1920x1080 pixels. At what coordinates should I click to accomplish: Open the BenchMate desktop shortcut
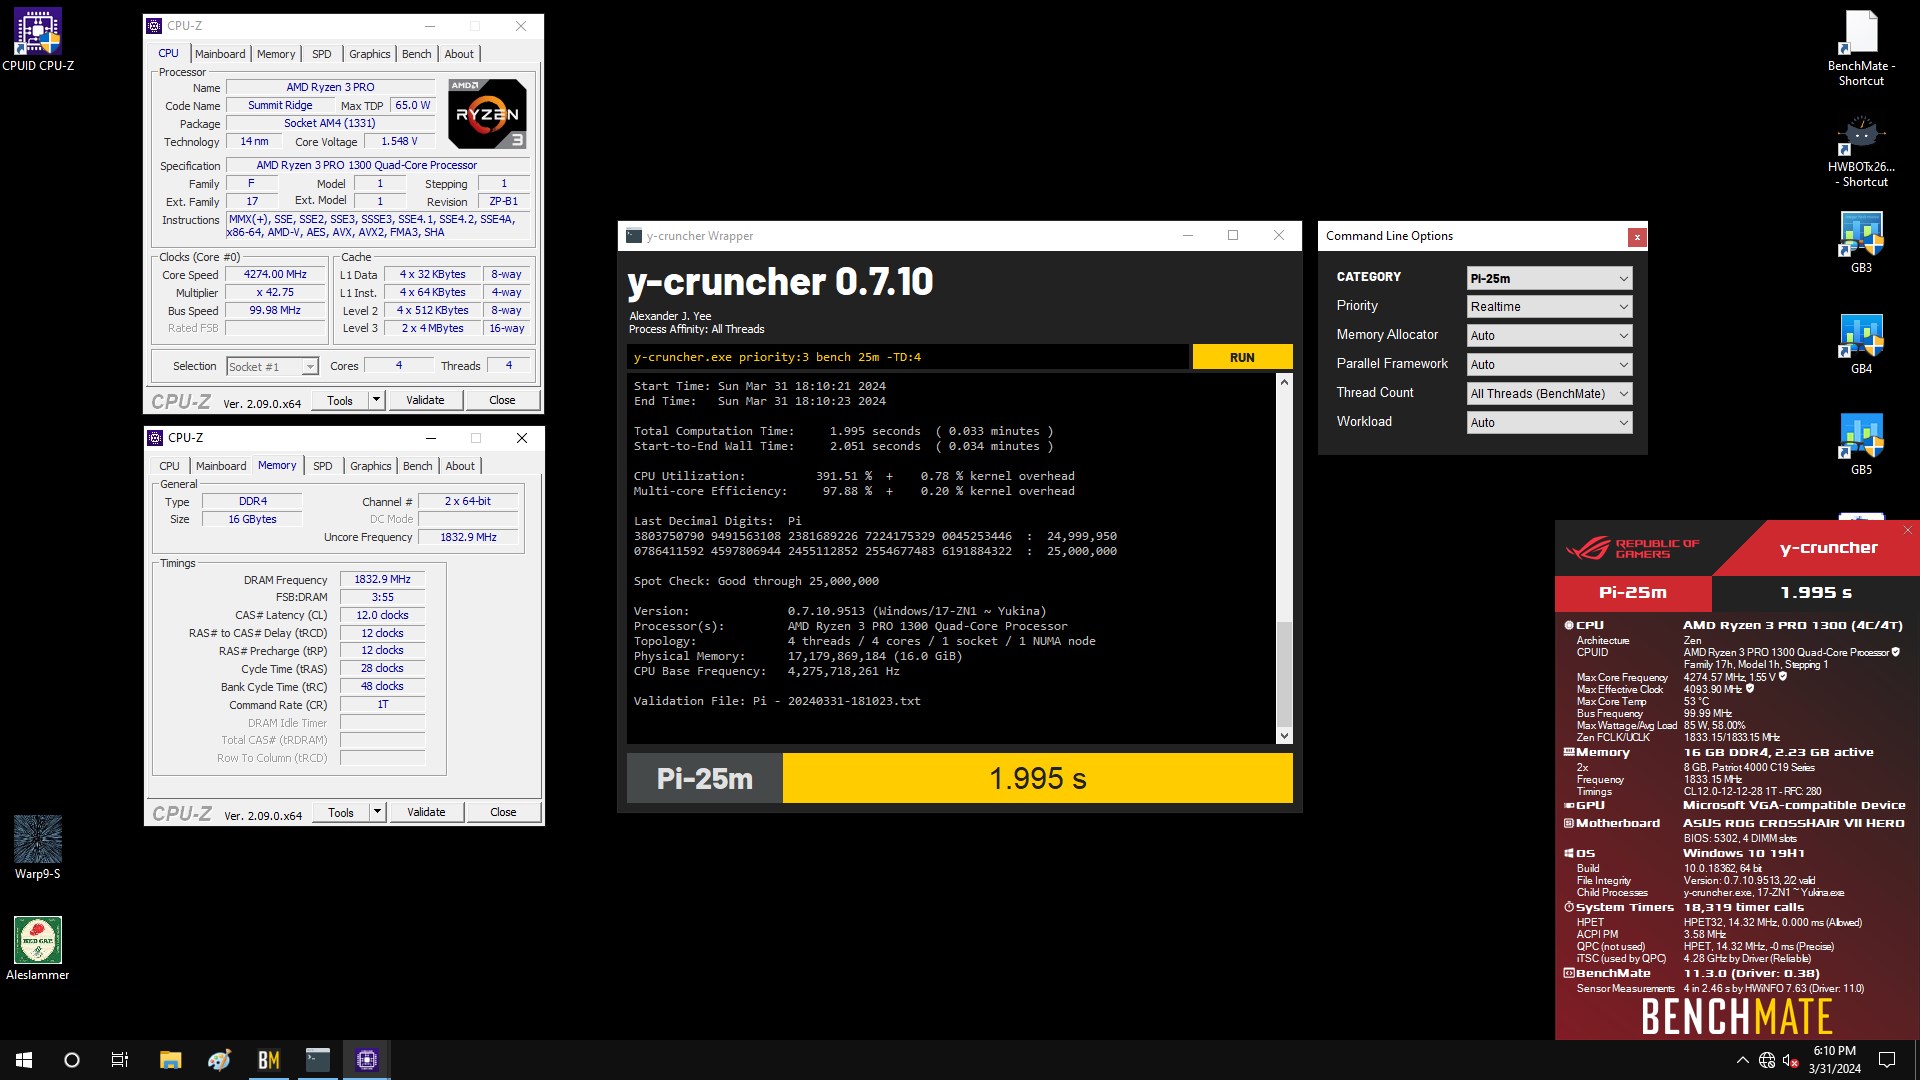click(1861, 48)
